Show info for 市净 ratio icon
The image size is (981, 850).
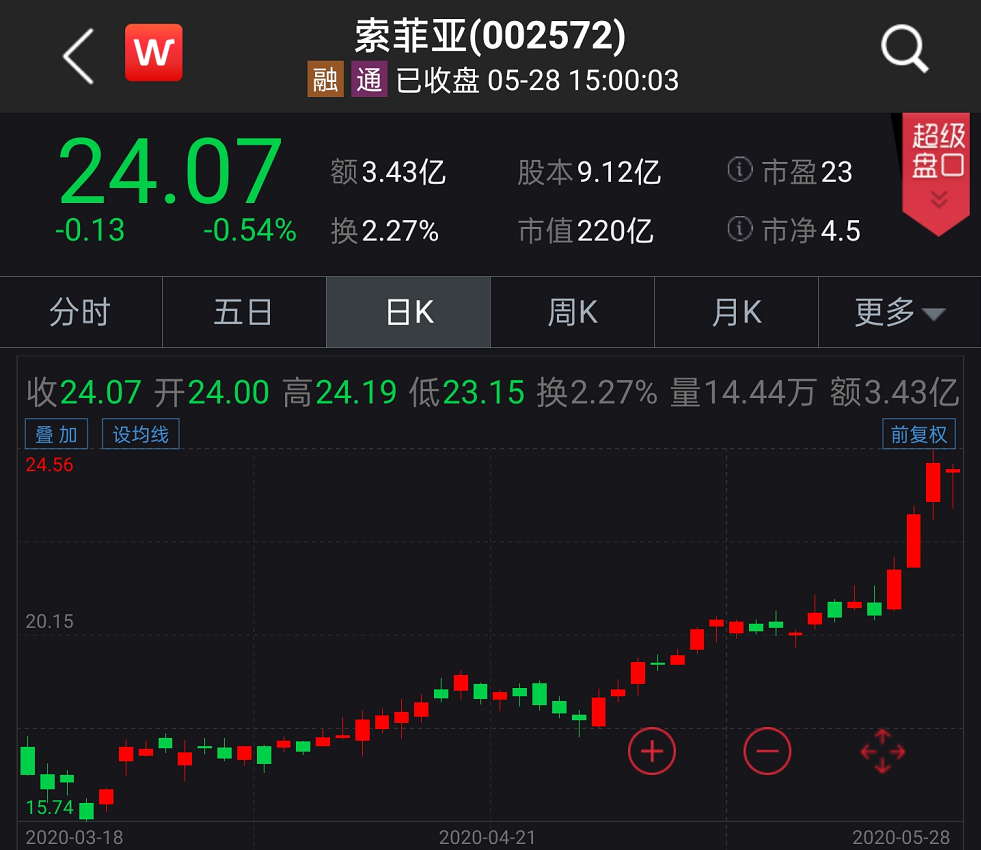(x=740, y=228)
